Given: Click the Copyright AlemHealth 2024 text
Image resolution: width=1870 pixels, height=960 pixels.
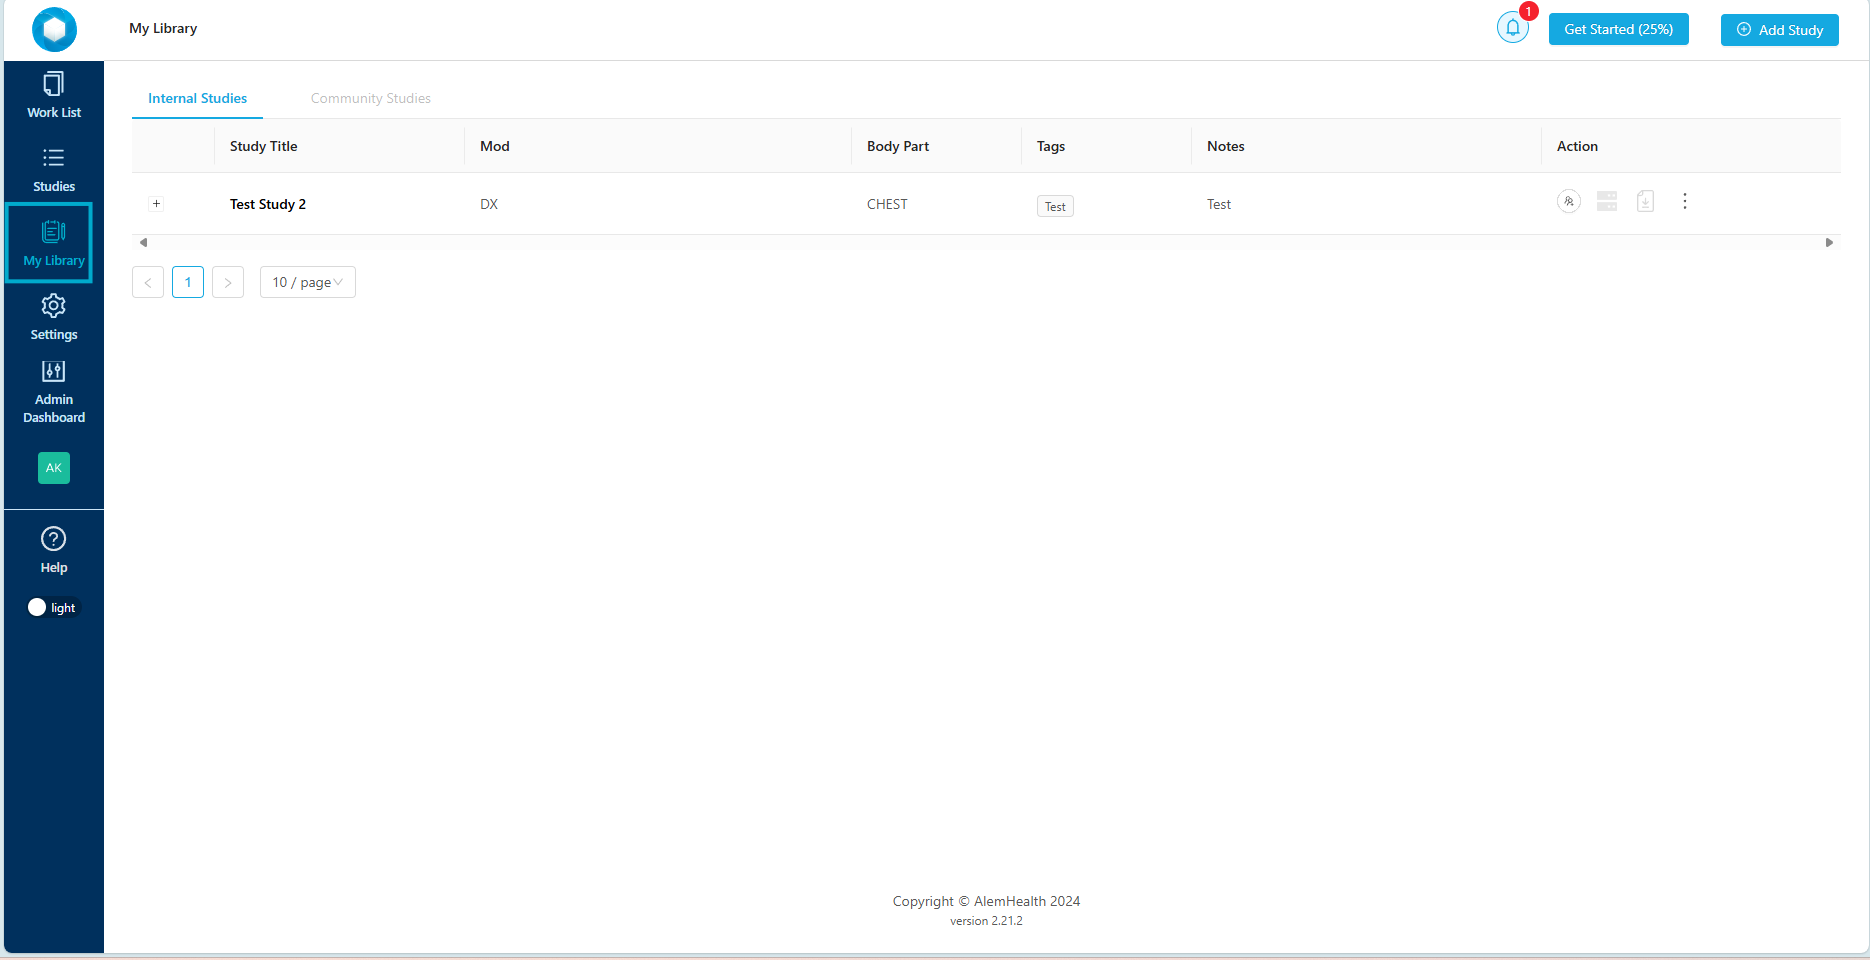Looking at the screenshot, I should pyautogui.click(x=986, y=901).
